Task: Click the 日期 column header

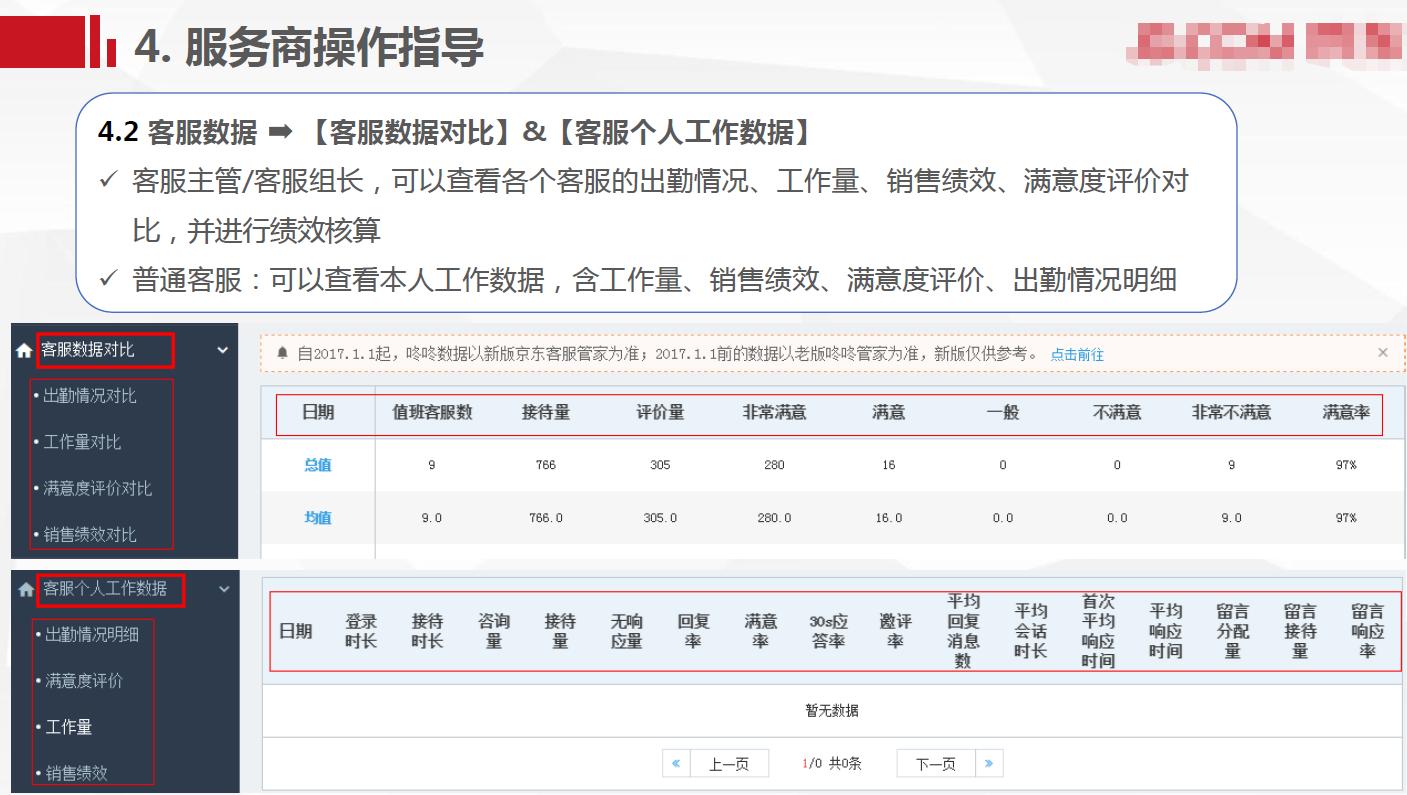Action: (318, 413)
